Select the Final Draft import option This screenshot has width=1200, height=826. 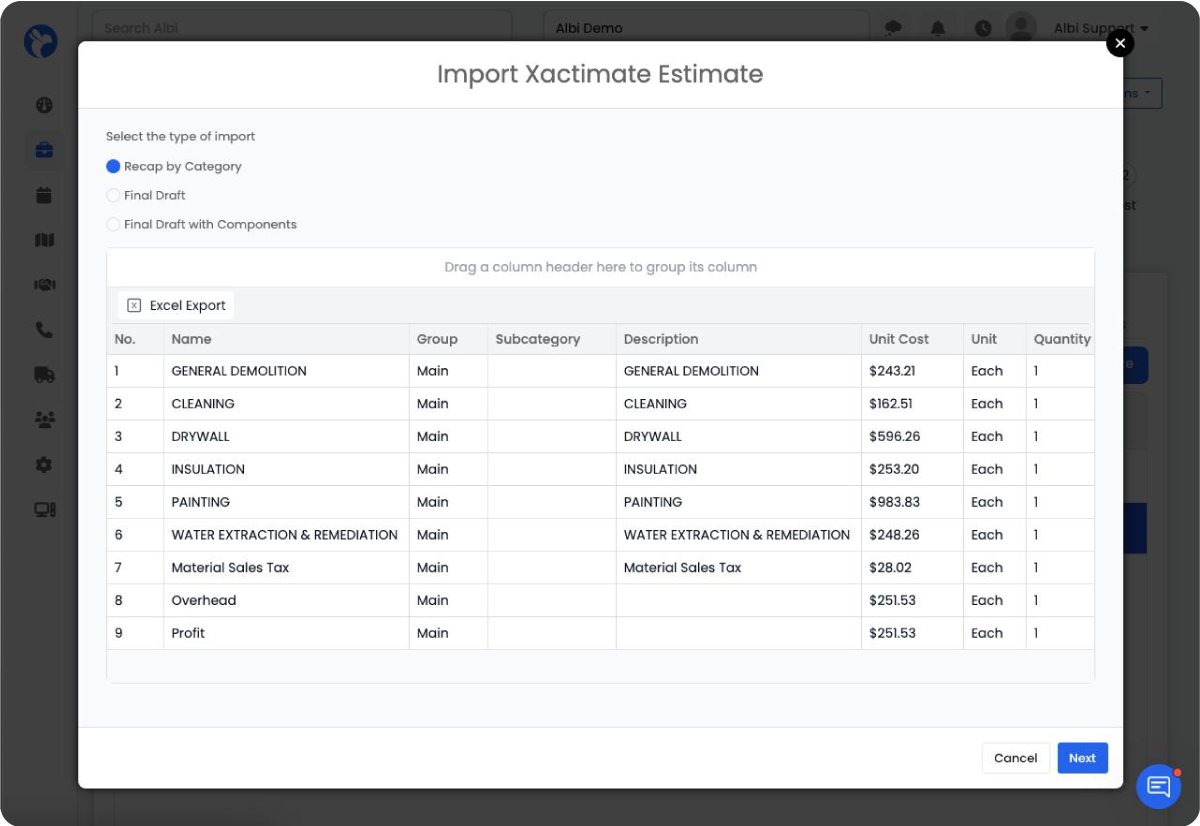[x=113, y=195]
